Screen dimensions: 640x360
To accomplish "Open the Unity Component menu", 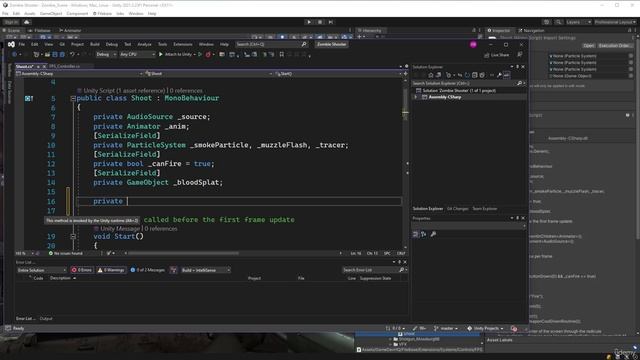I will tap(77, 13).
